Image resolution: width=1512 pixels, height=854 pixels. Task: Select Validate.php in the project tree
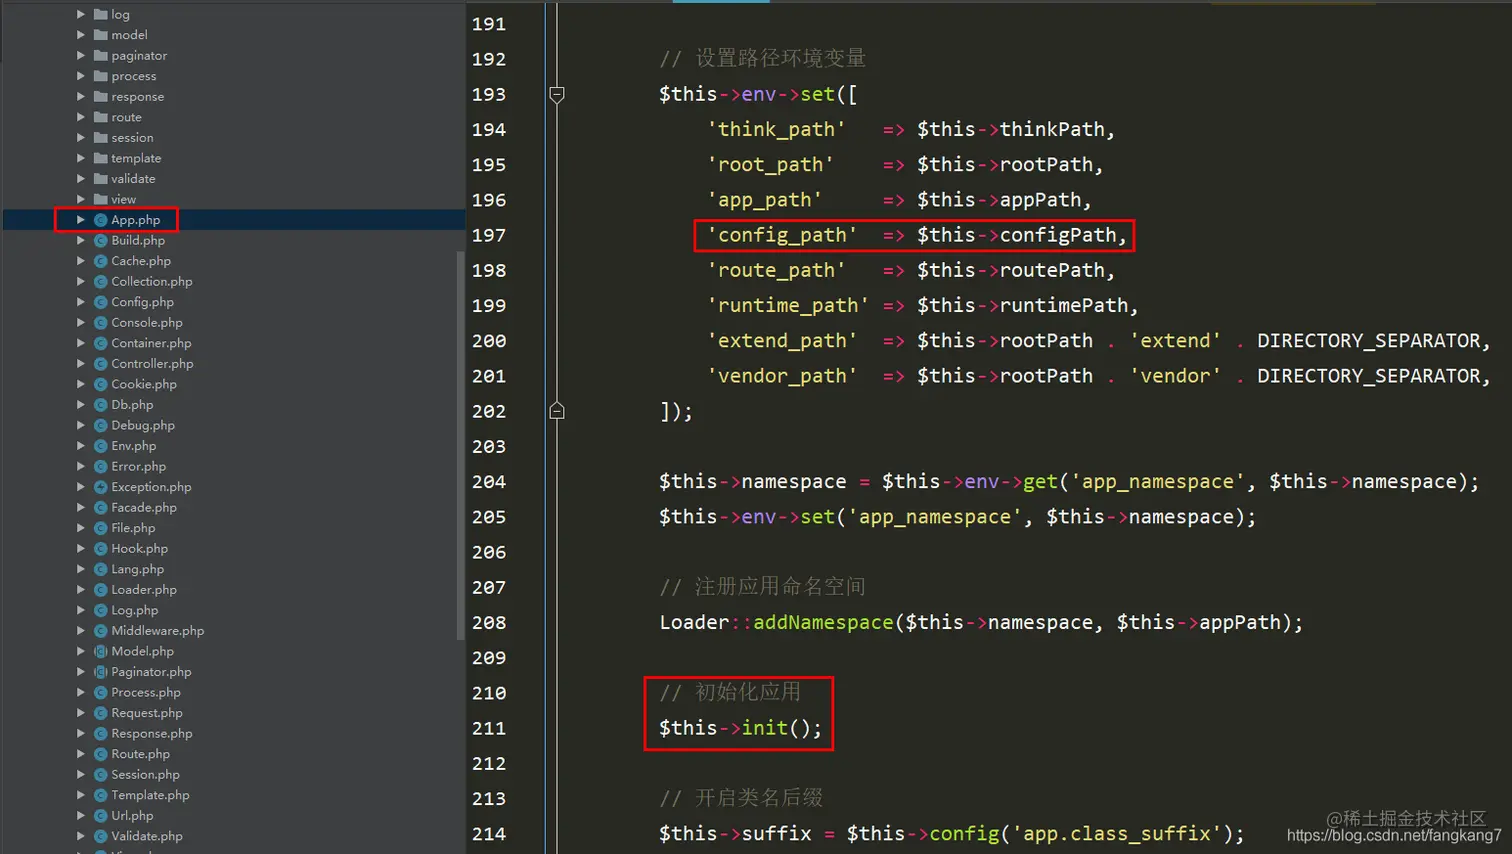pyautogui.click(x=147, y=836)
